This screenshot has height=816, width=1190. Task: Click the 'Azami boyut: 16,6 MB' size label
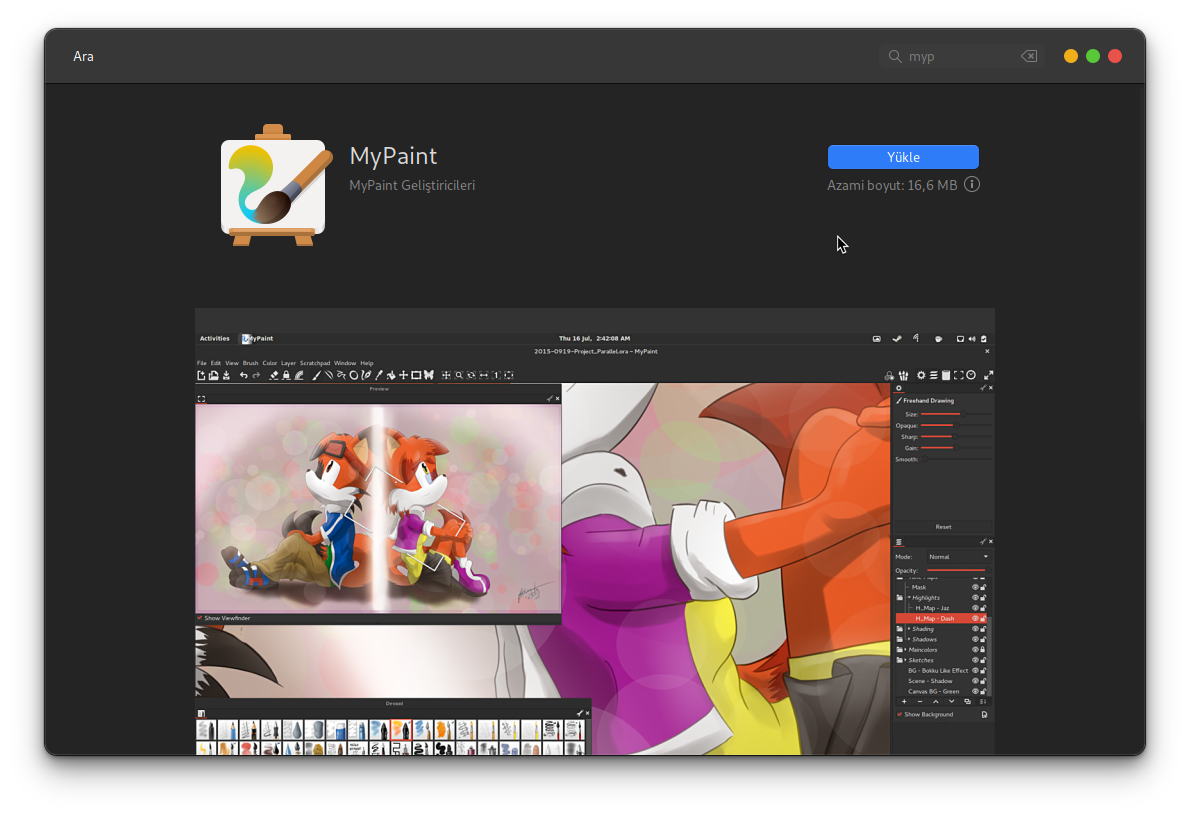point(892,185)
